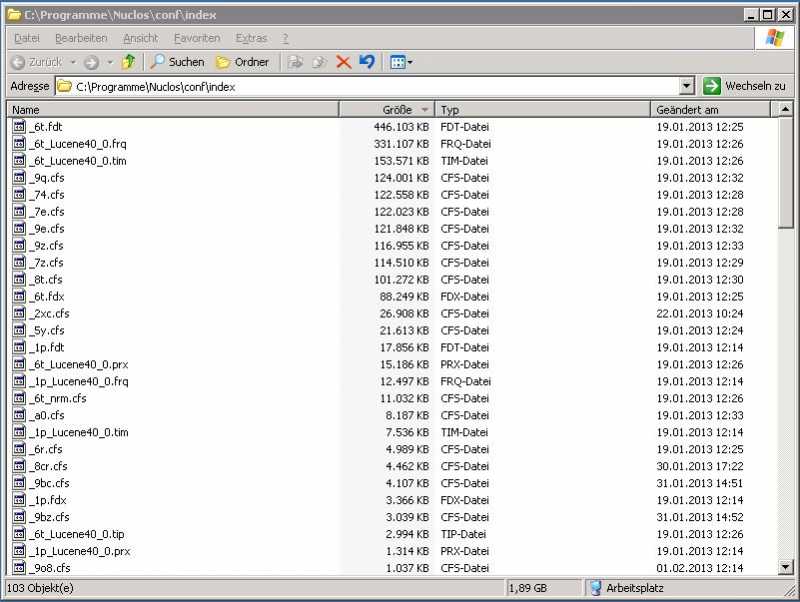
Task: Open the Bearbeiten menu
Action: point(81,38)
